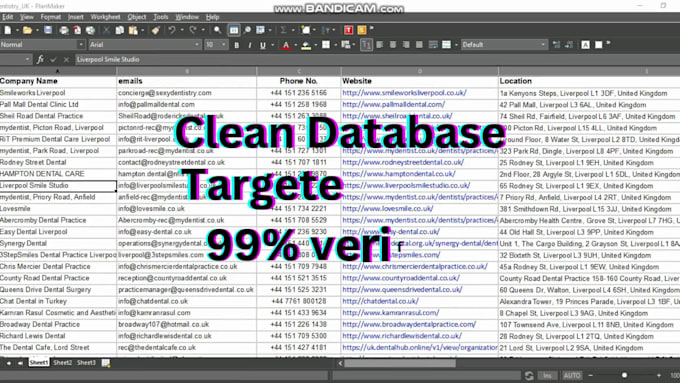Undo the last action with the Undo arrow
Image resolution: width=680 pixels, height=383 pixels.
[172, 30]
